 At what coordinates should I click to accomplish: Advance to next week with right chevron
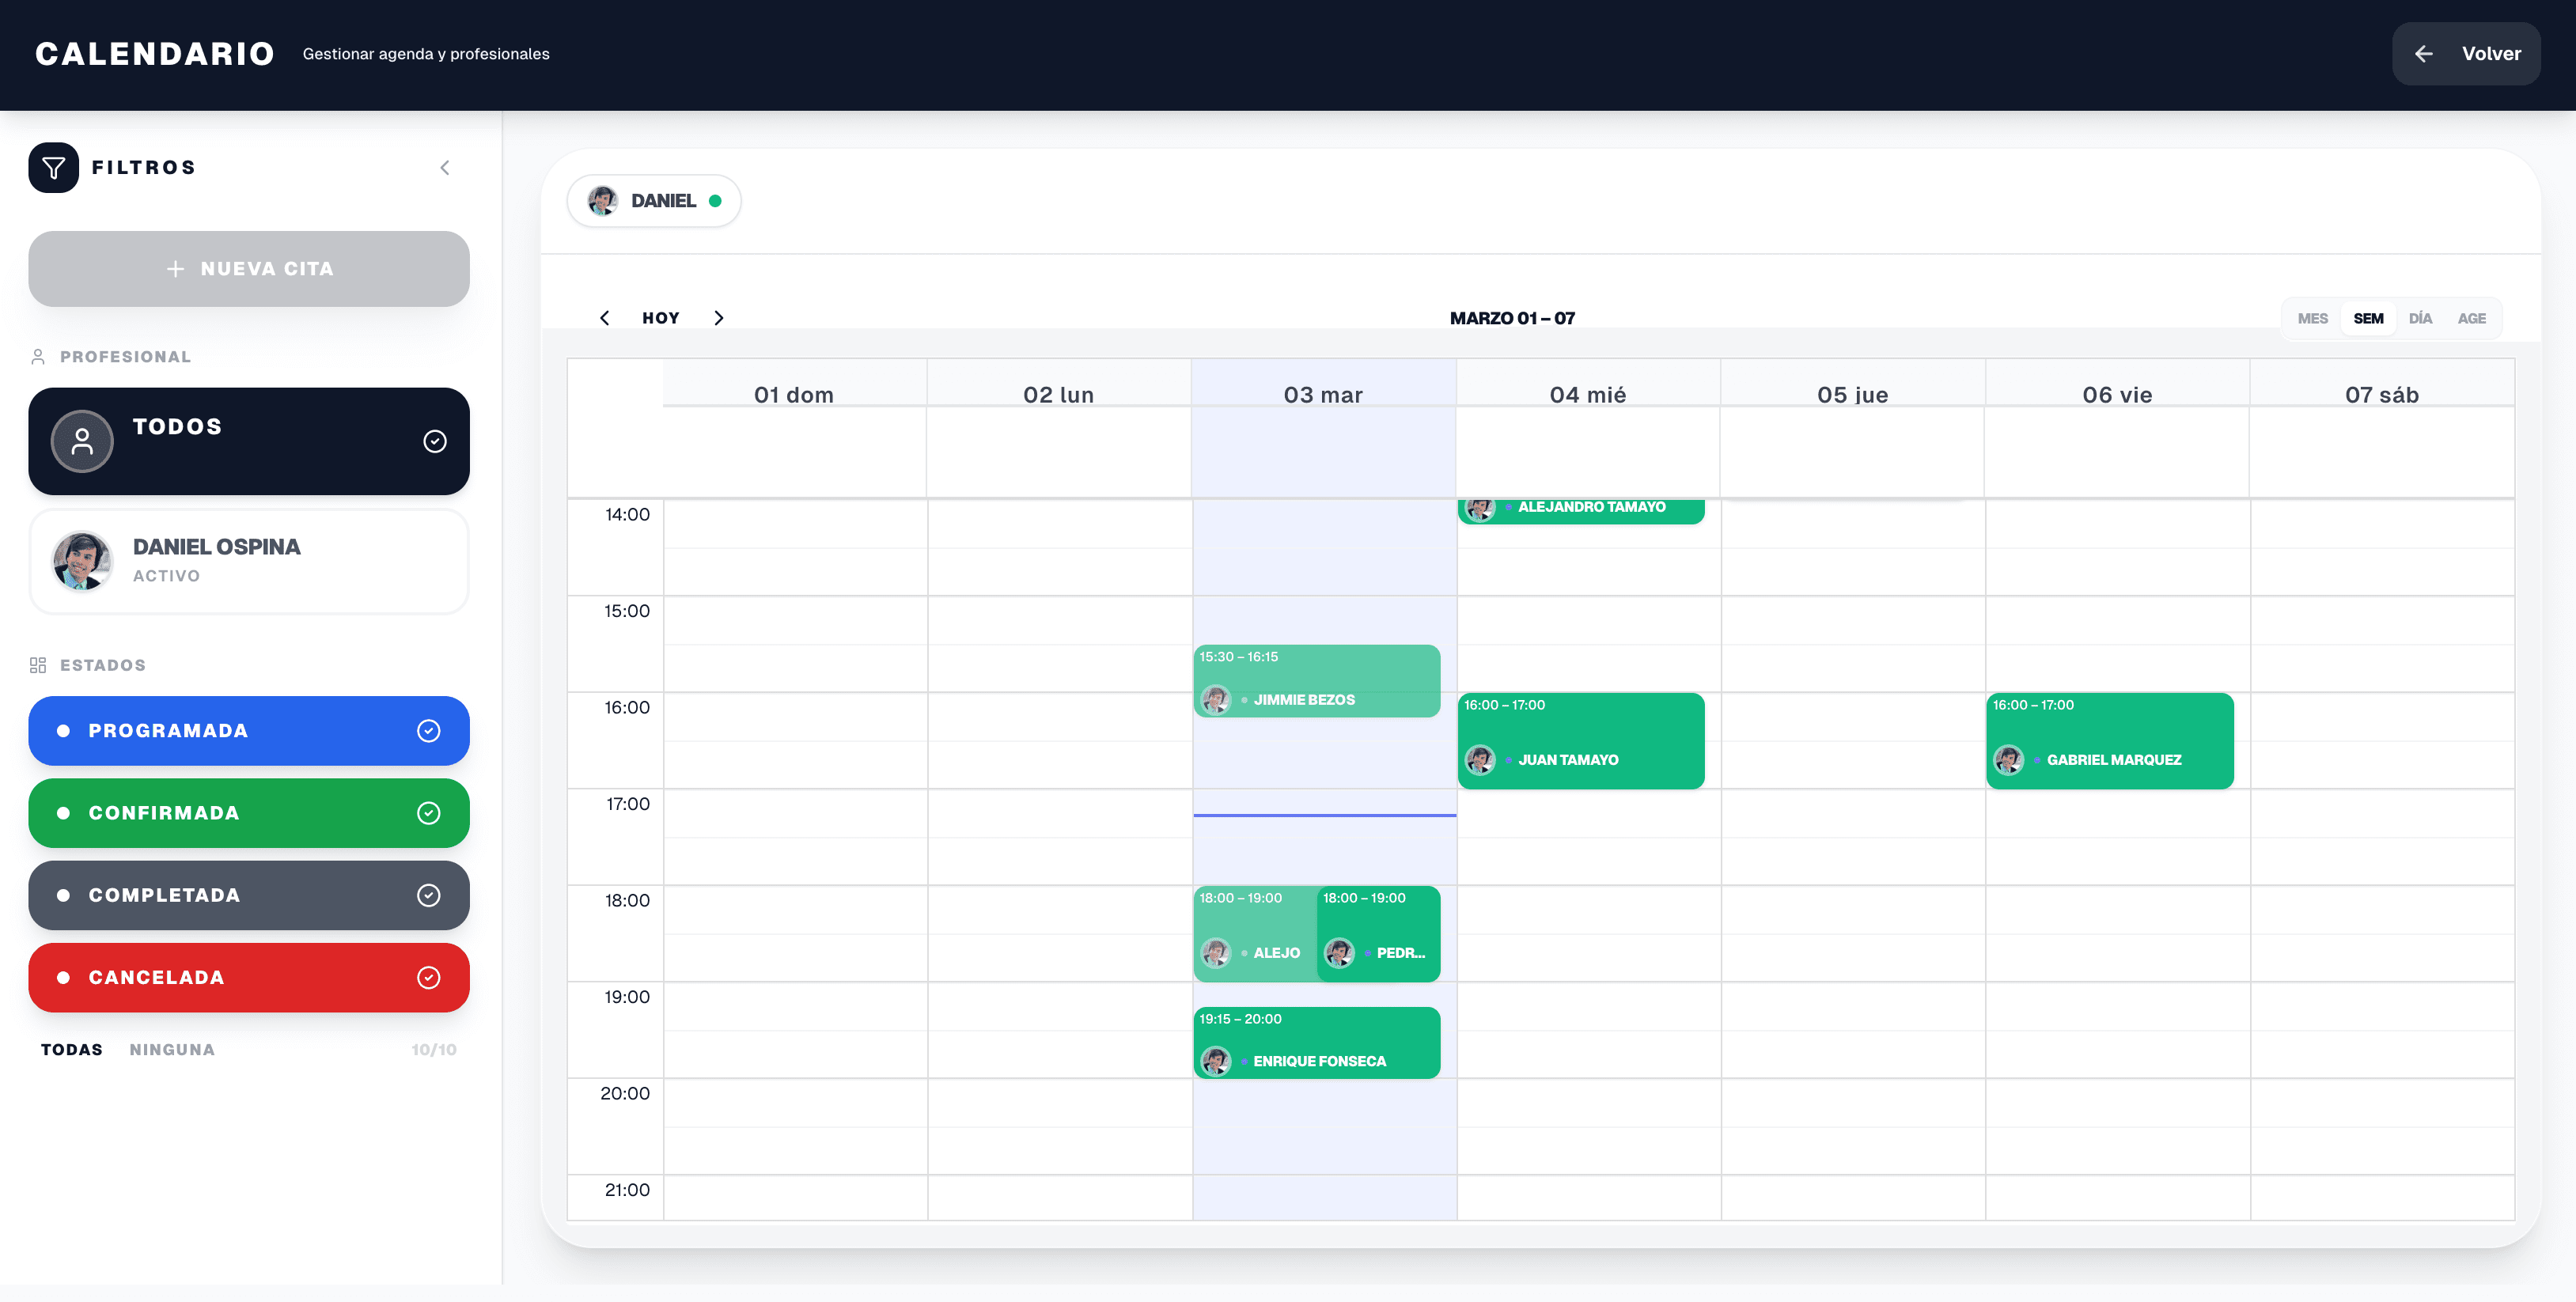point(719,318)
